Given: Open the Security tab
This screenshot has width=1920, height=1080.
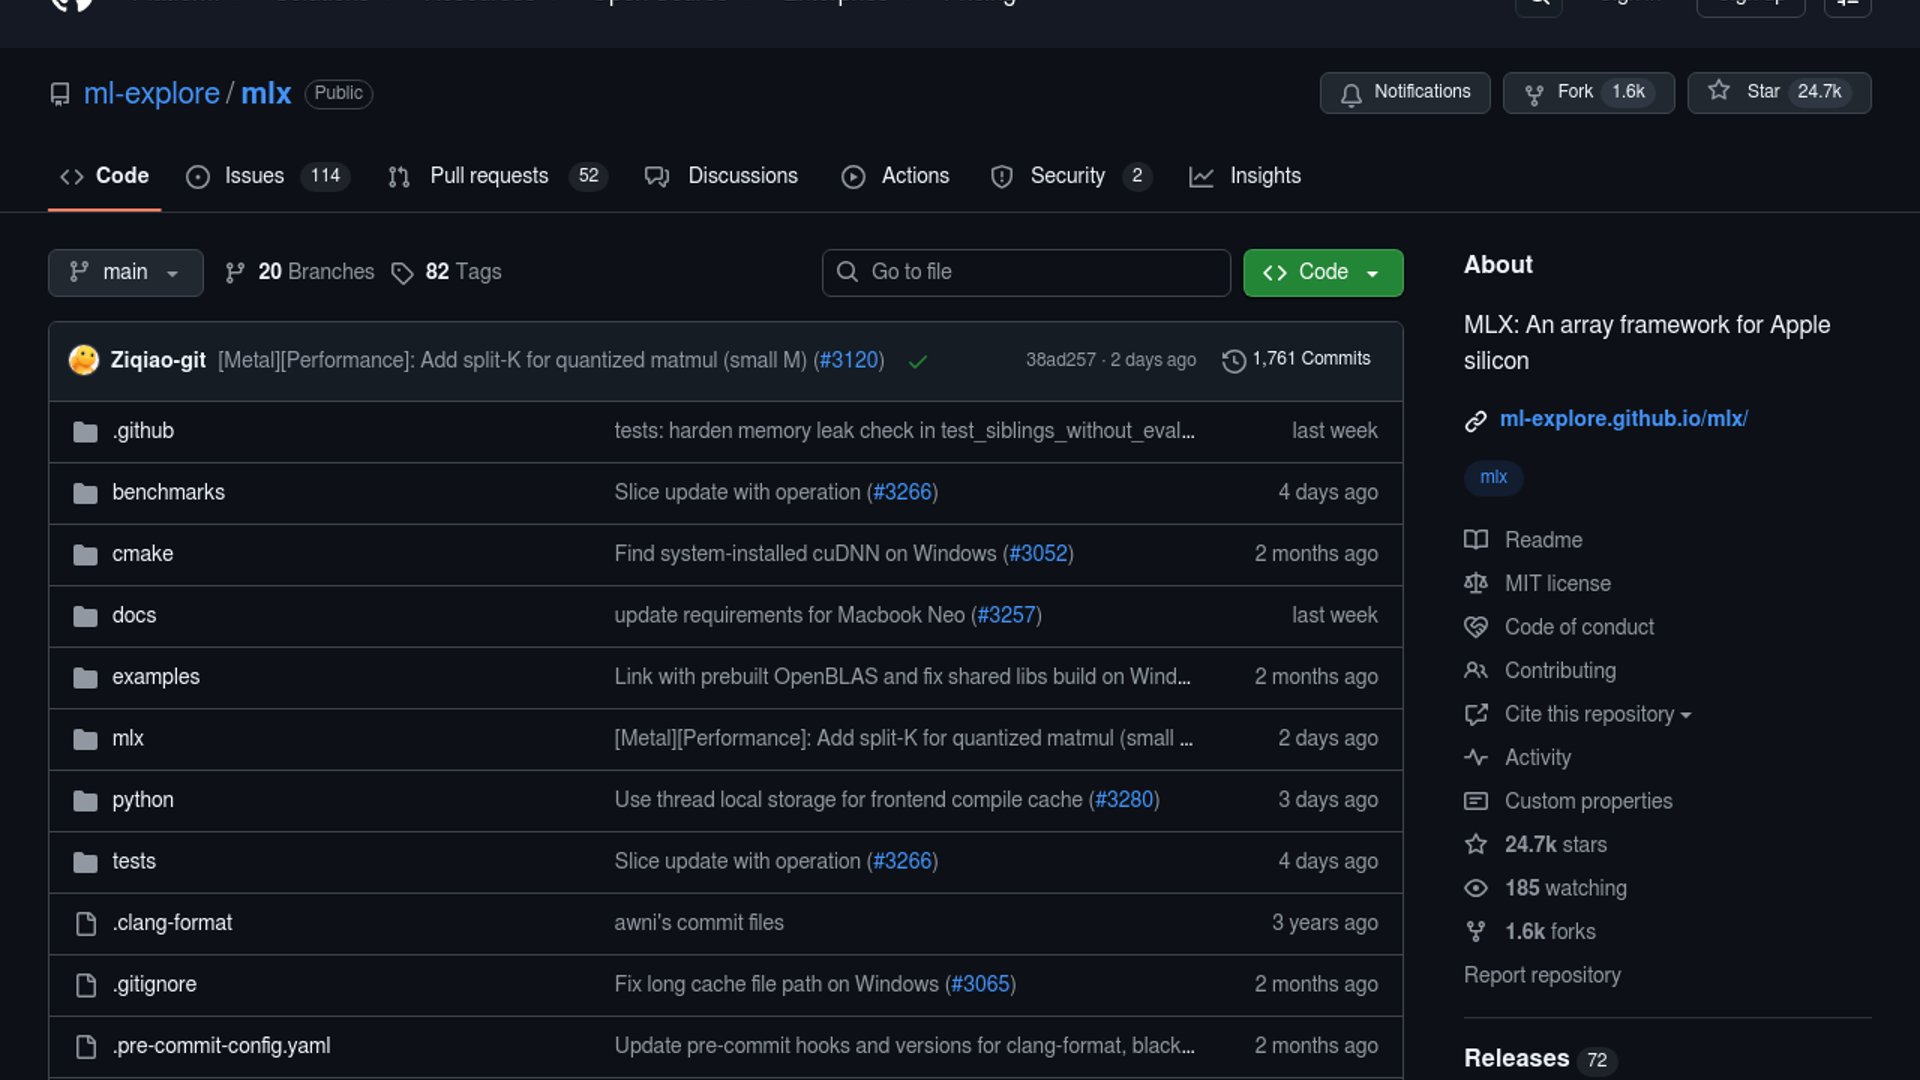Looking at the screenshot, I should coord(1069,176).
